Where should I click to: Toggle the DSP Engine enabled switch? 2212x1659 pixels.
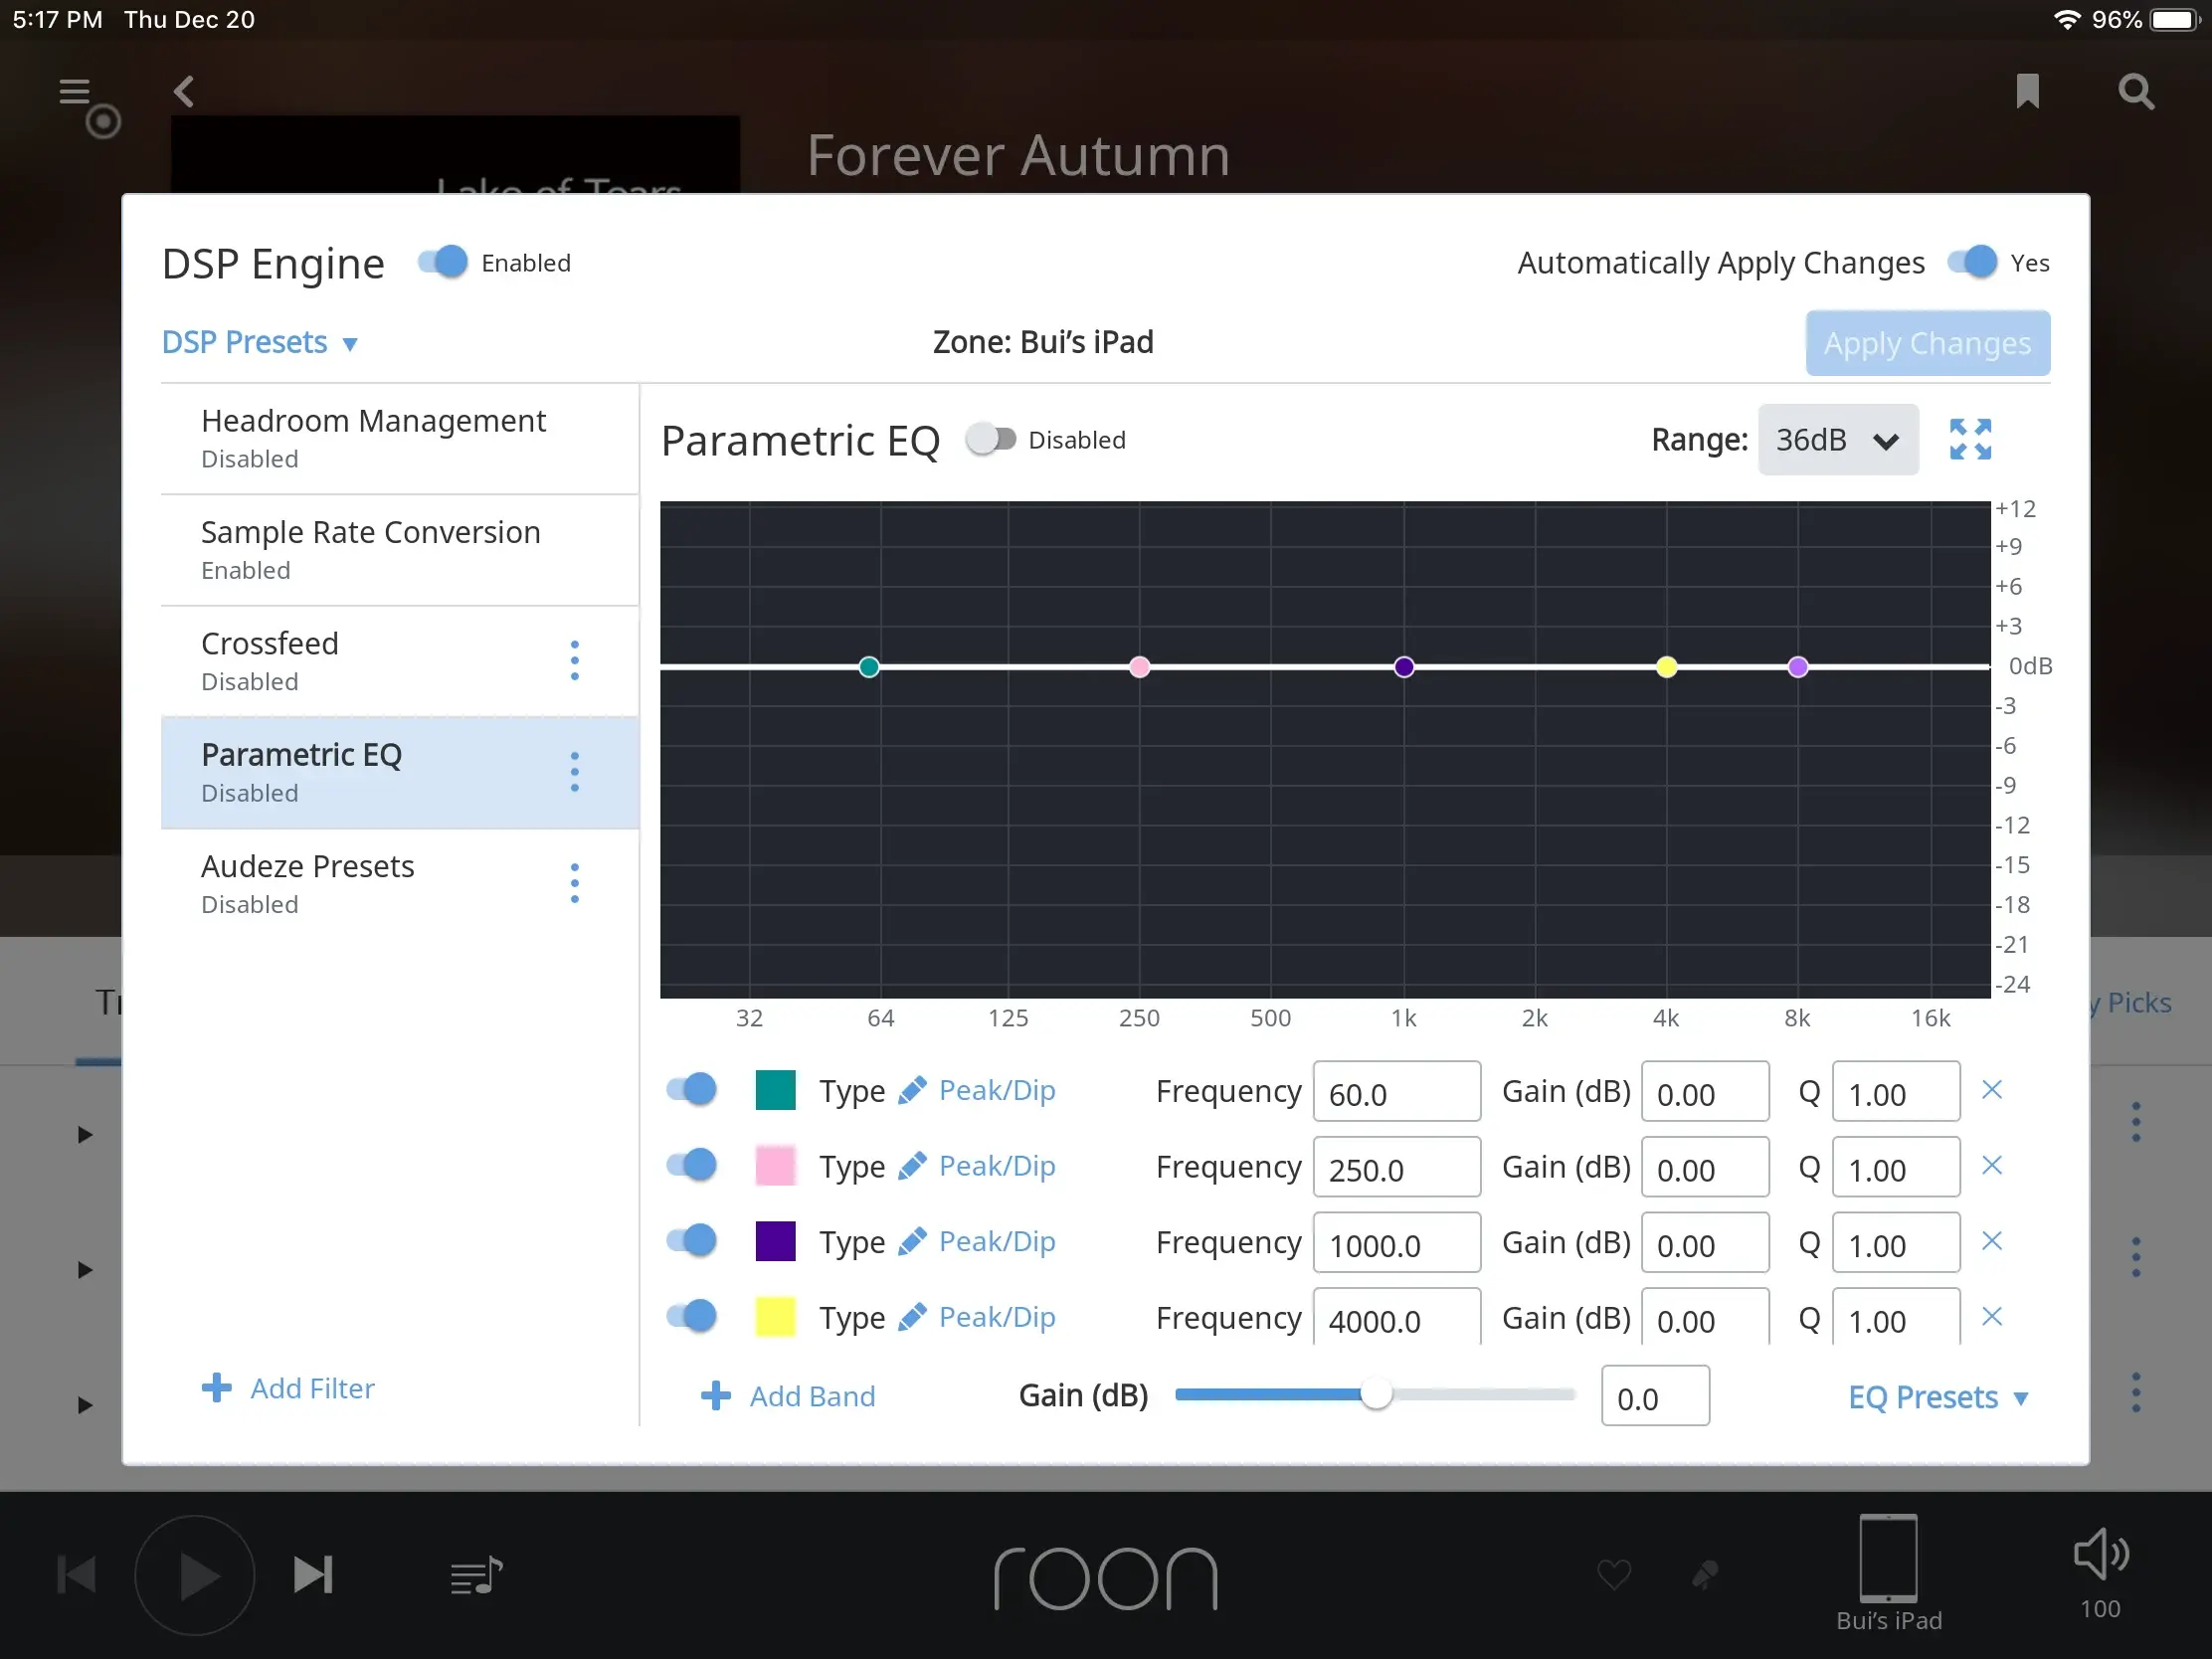click(x=443, y=262)
